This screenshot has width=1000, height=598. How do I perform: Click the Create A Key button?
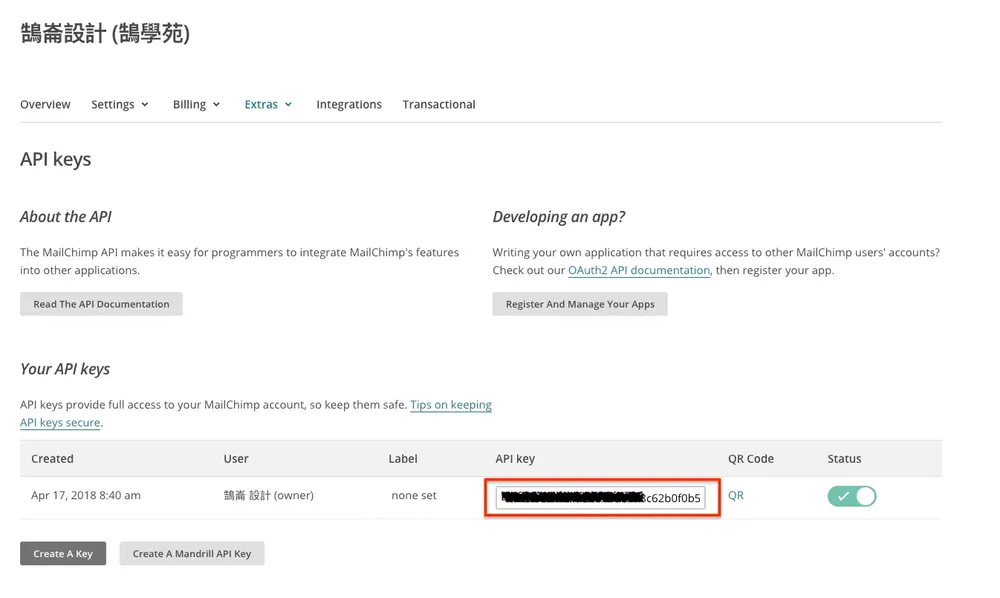(x=63, y=553)
